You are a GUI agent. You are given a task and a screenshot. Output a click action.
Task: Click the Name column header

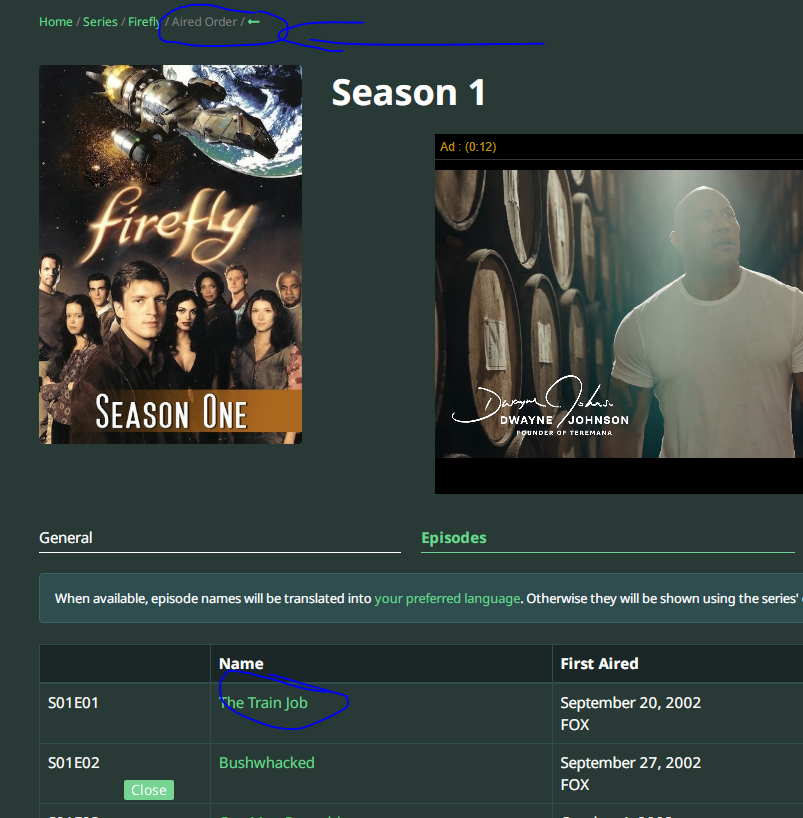coord(241,664)
